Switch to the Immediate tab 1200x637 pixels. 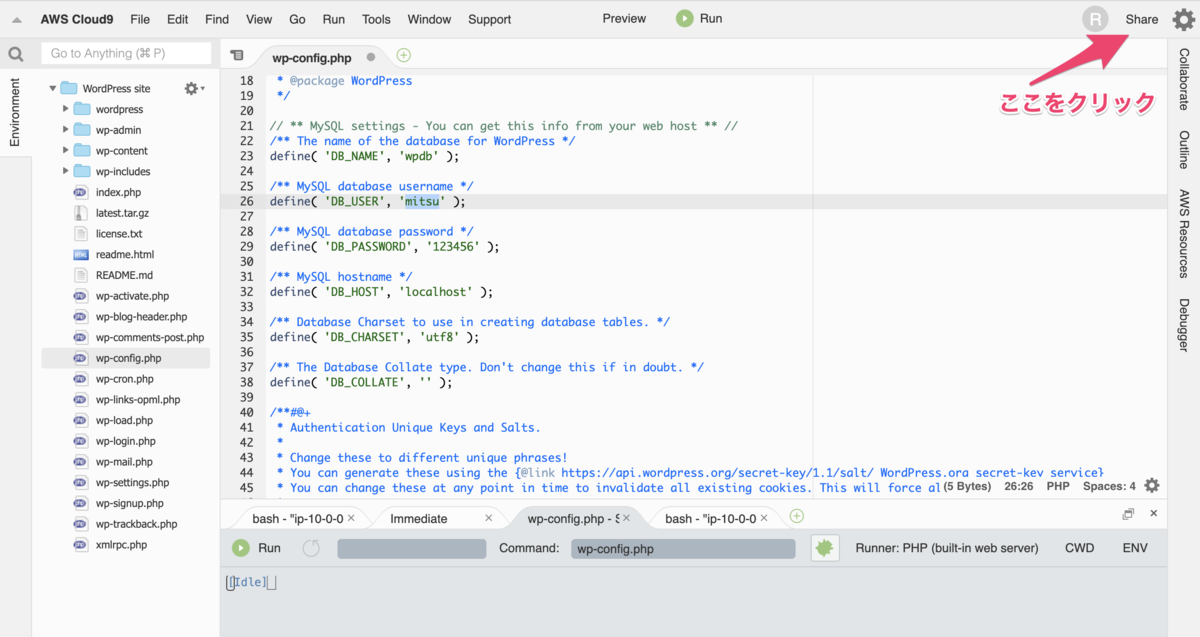419,518
